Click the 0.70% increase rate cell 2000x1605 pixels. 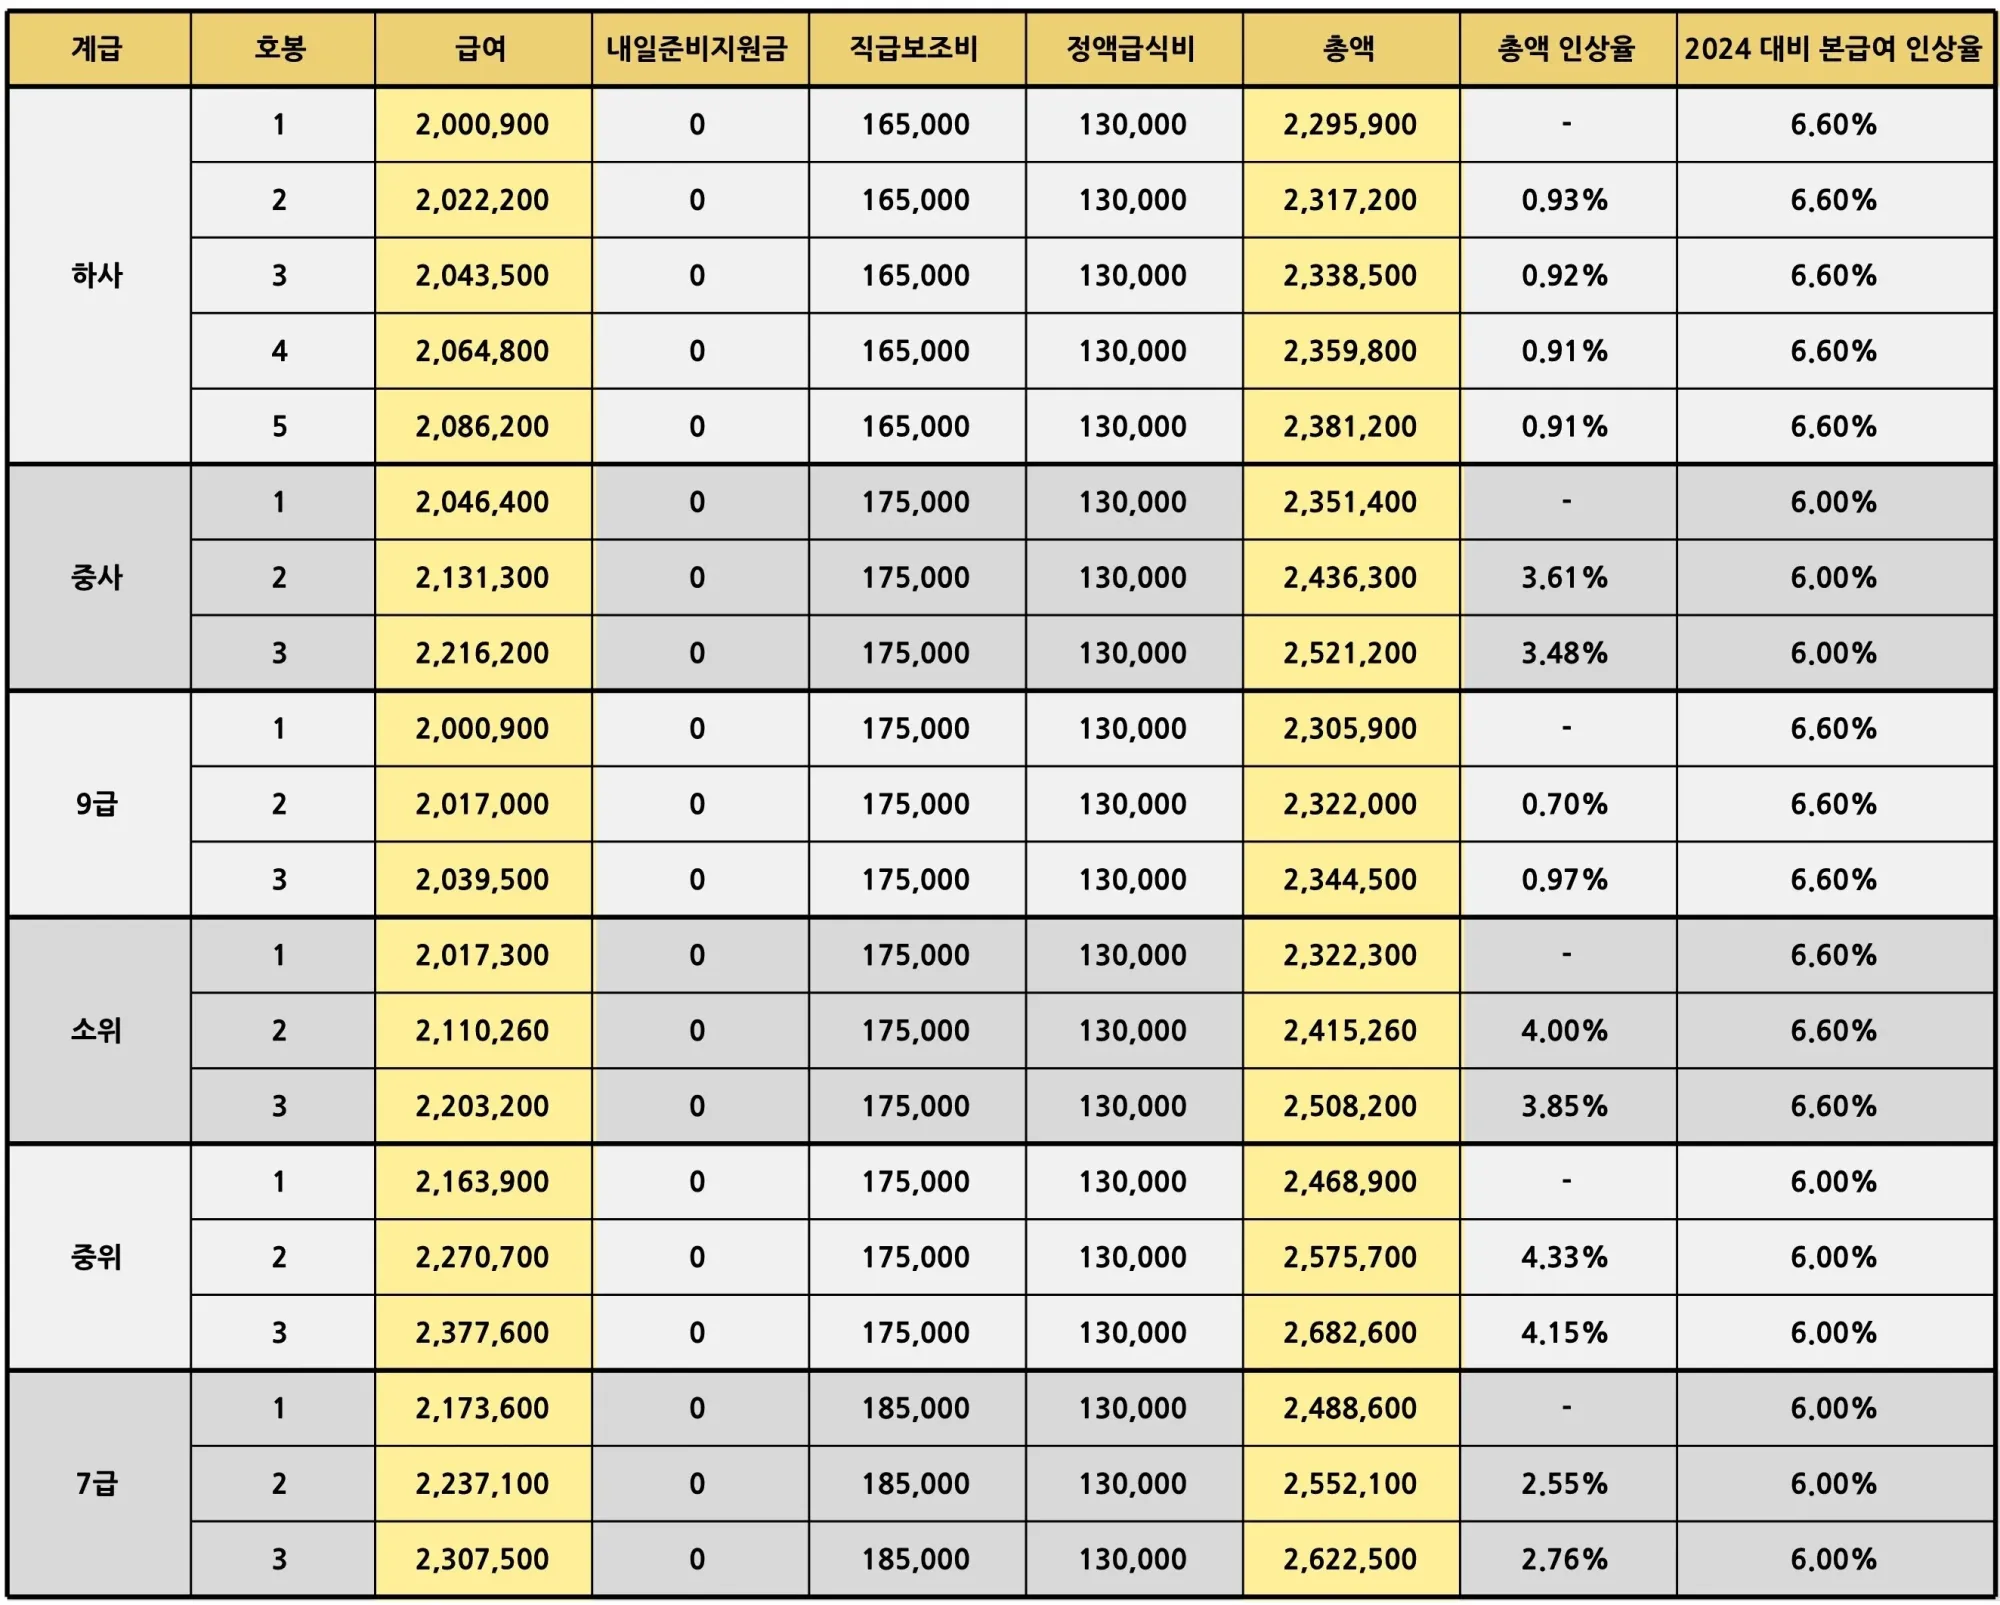pos(1565,804)
